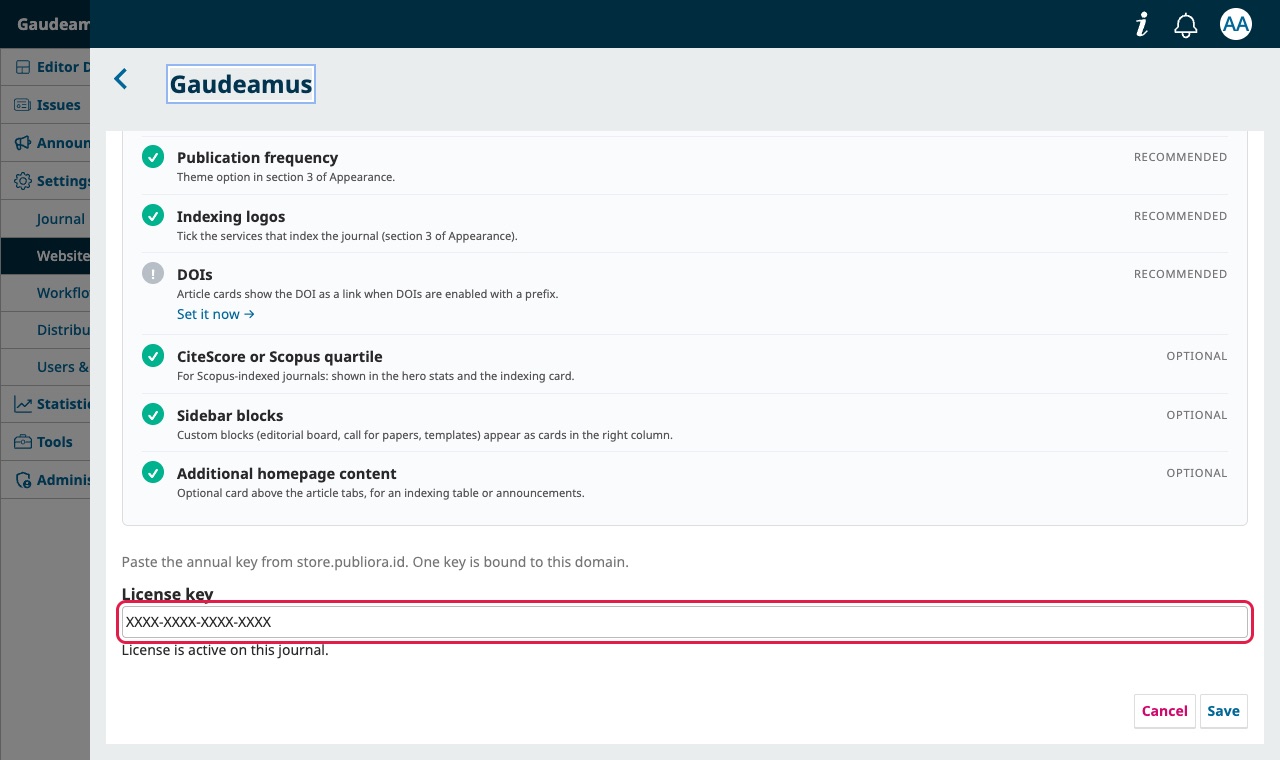1280x760 pixels.
Task: Click the 'Gaudeamus' heading text
Action: (x=241, y=85)
